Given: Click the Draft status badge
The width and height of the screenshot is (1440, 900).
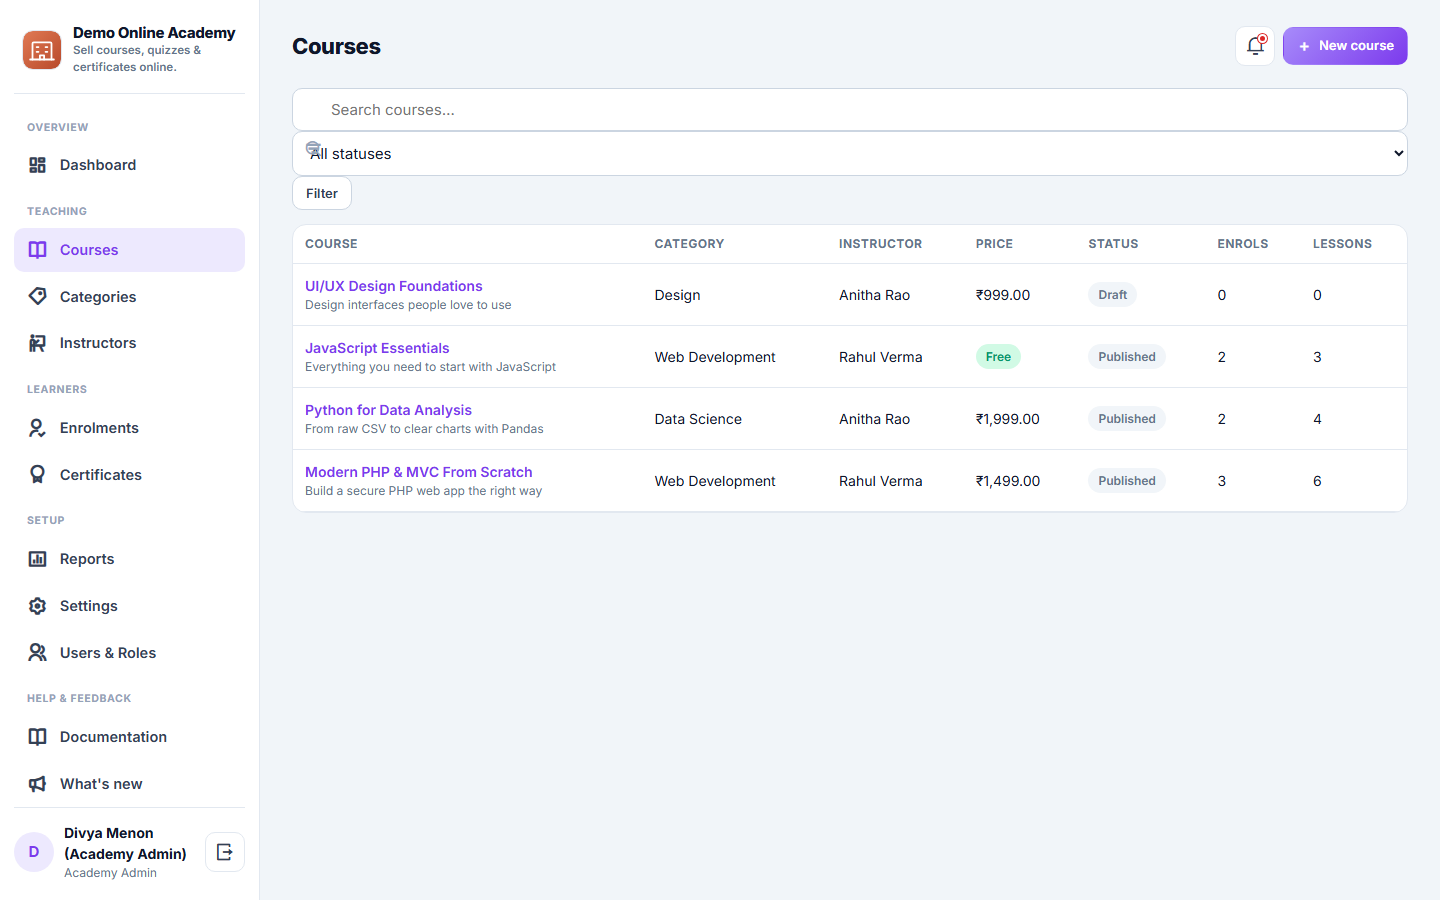Looking at the screenshot, I should point(1112,295).
